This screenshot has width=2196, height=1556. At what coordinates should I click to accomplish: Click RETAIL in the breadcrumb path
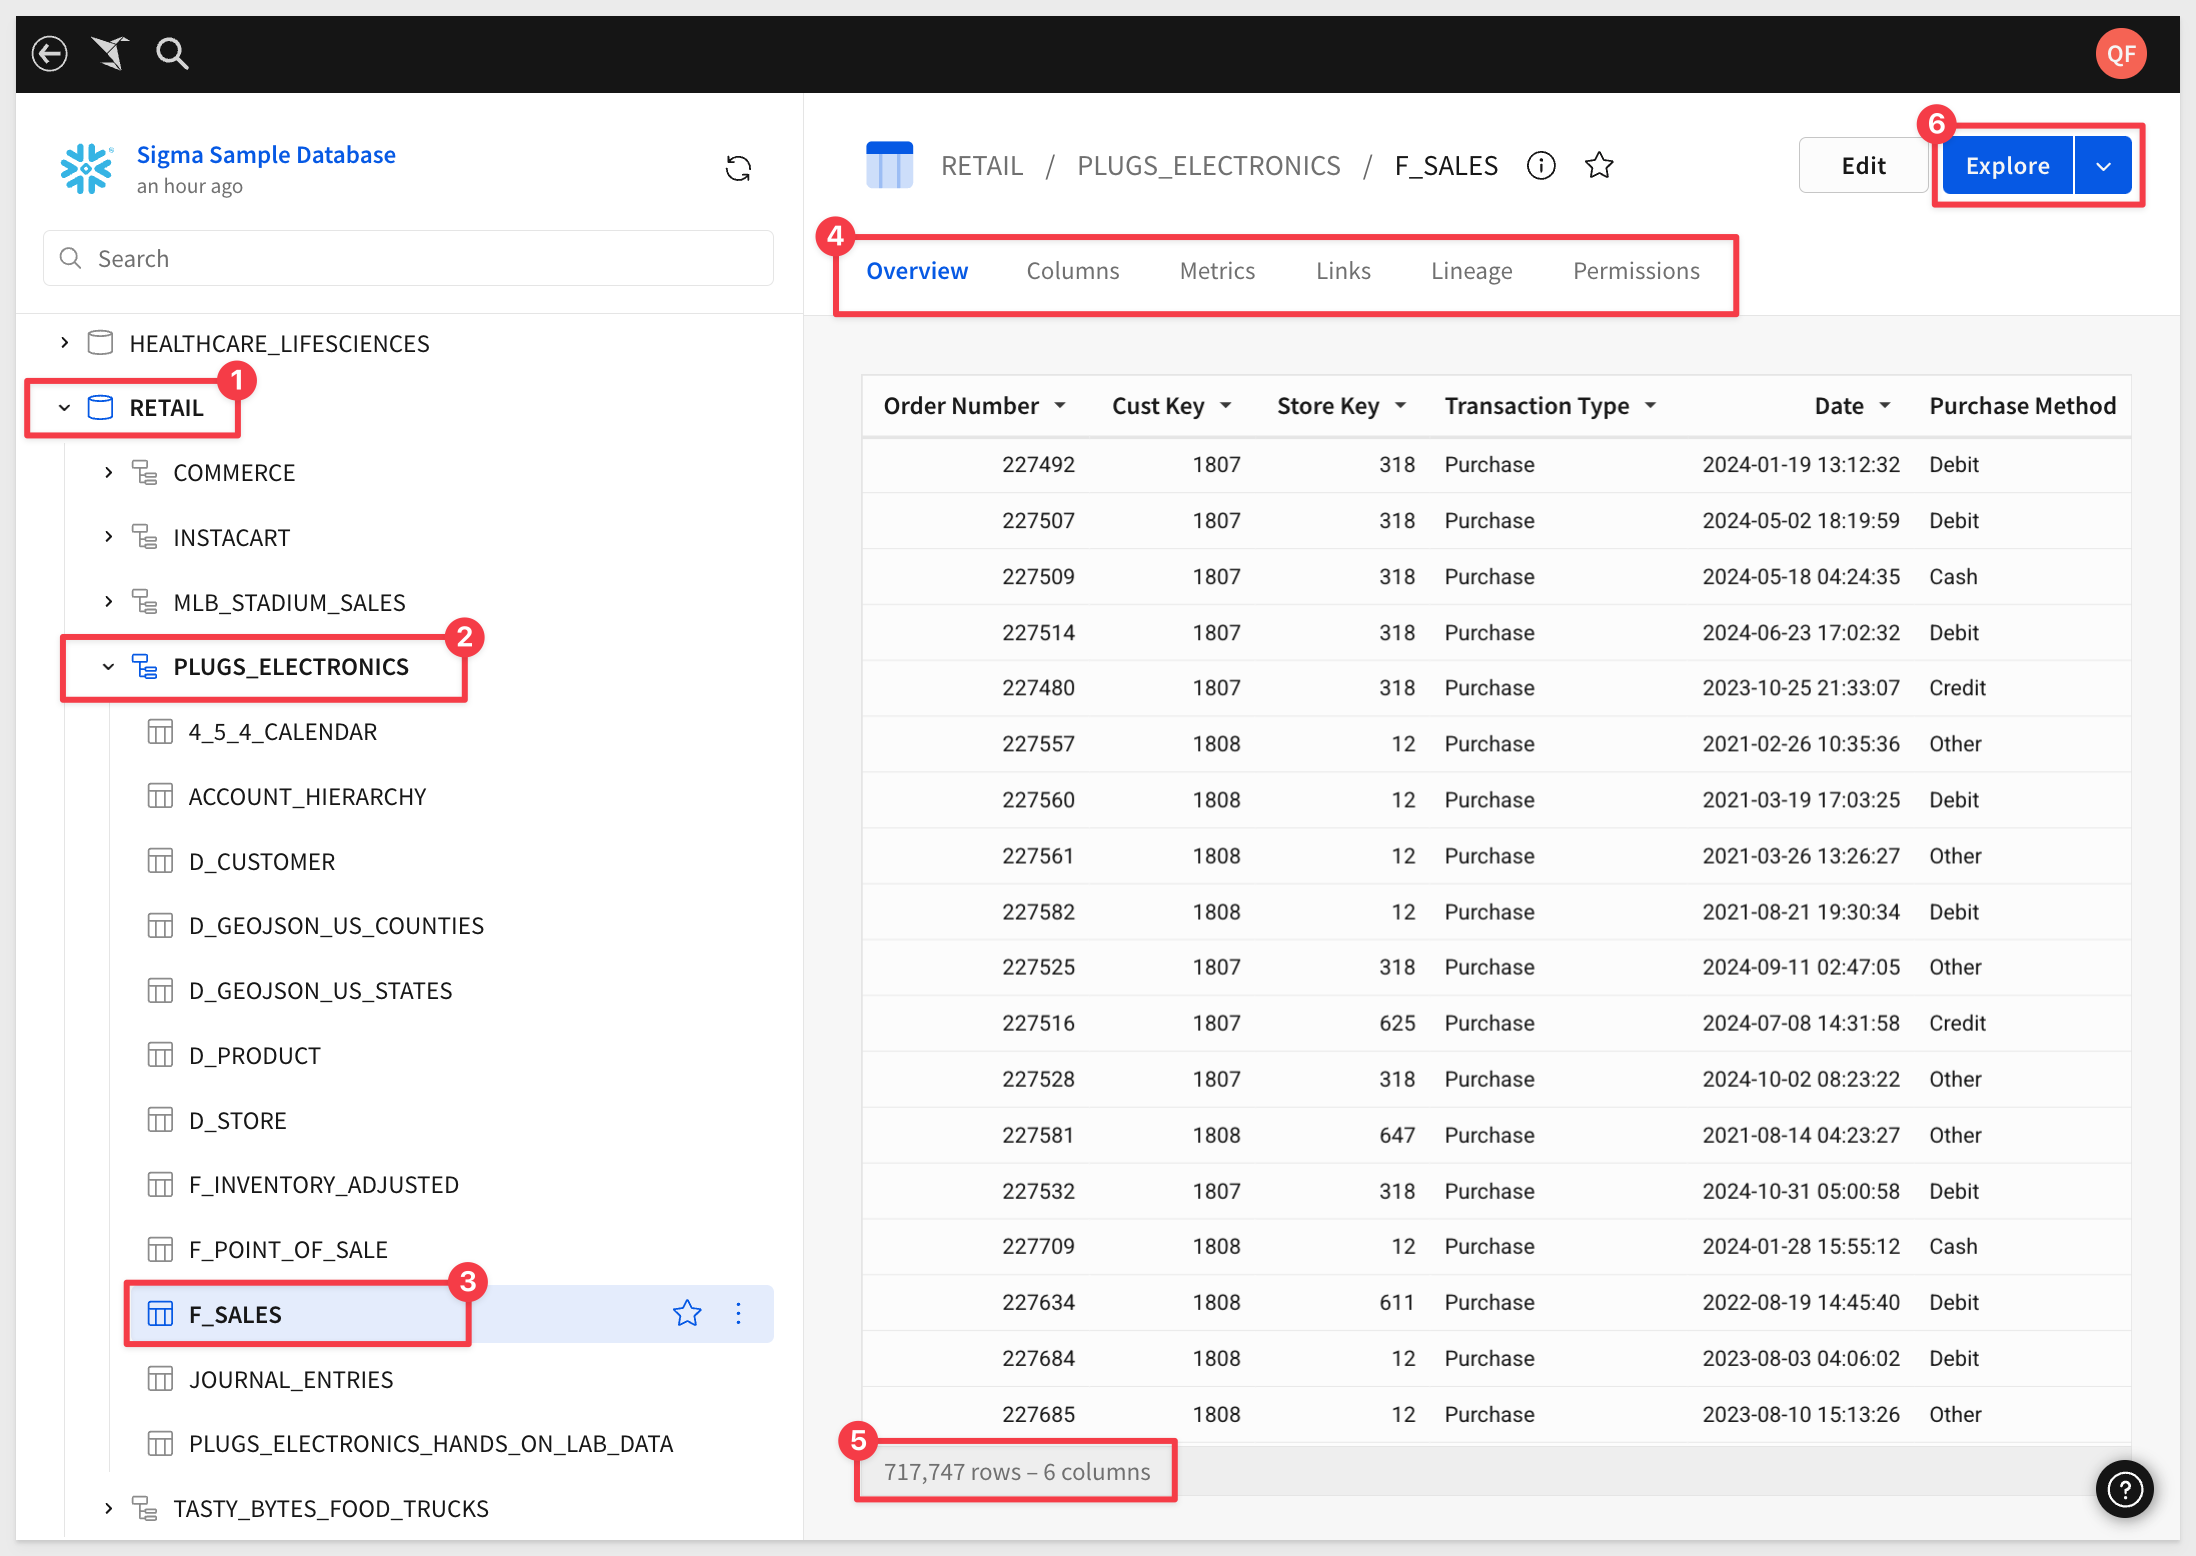pyautogui.click(x=982, y=166)
